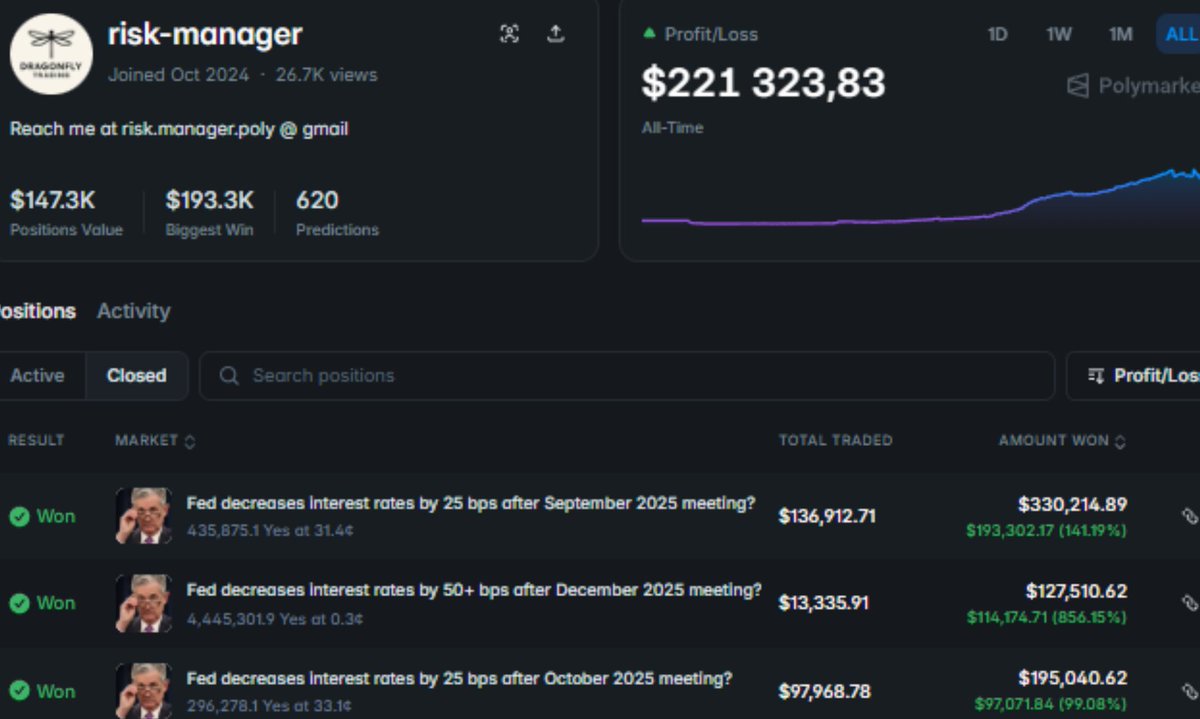Screen dimensions: 1200x719
Task: Click the $195,040.62 amount won
Action: (x=1072, y=679)
